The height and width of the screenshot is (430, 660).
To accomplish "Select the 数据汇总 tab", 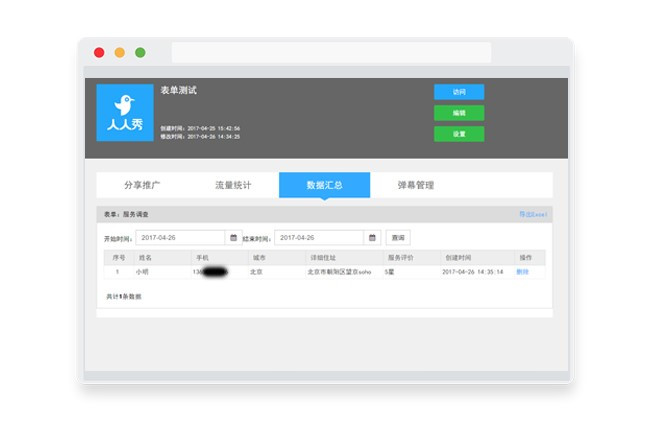I will pos(325,185).
